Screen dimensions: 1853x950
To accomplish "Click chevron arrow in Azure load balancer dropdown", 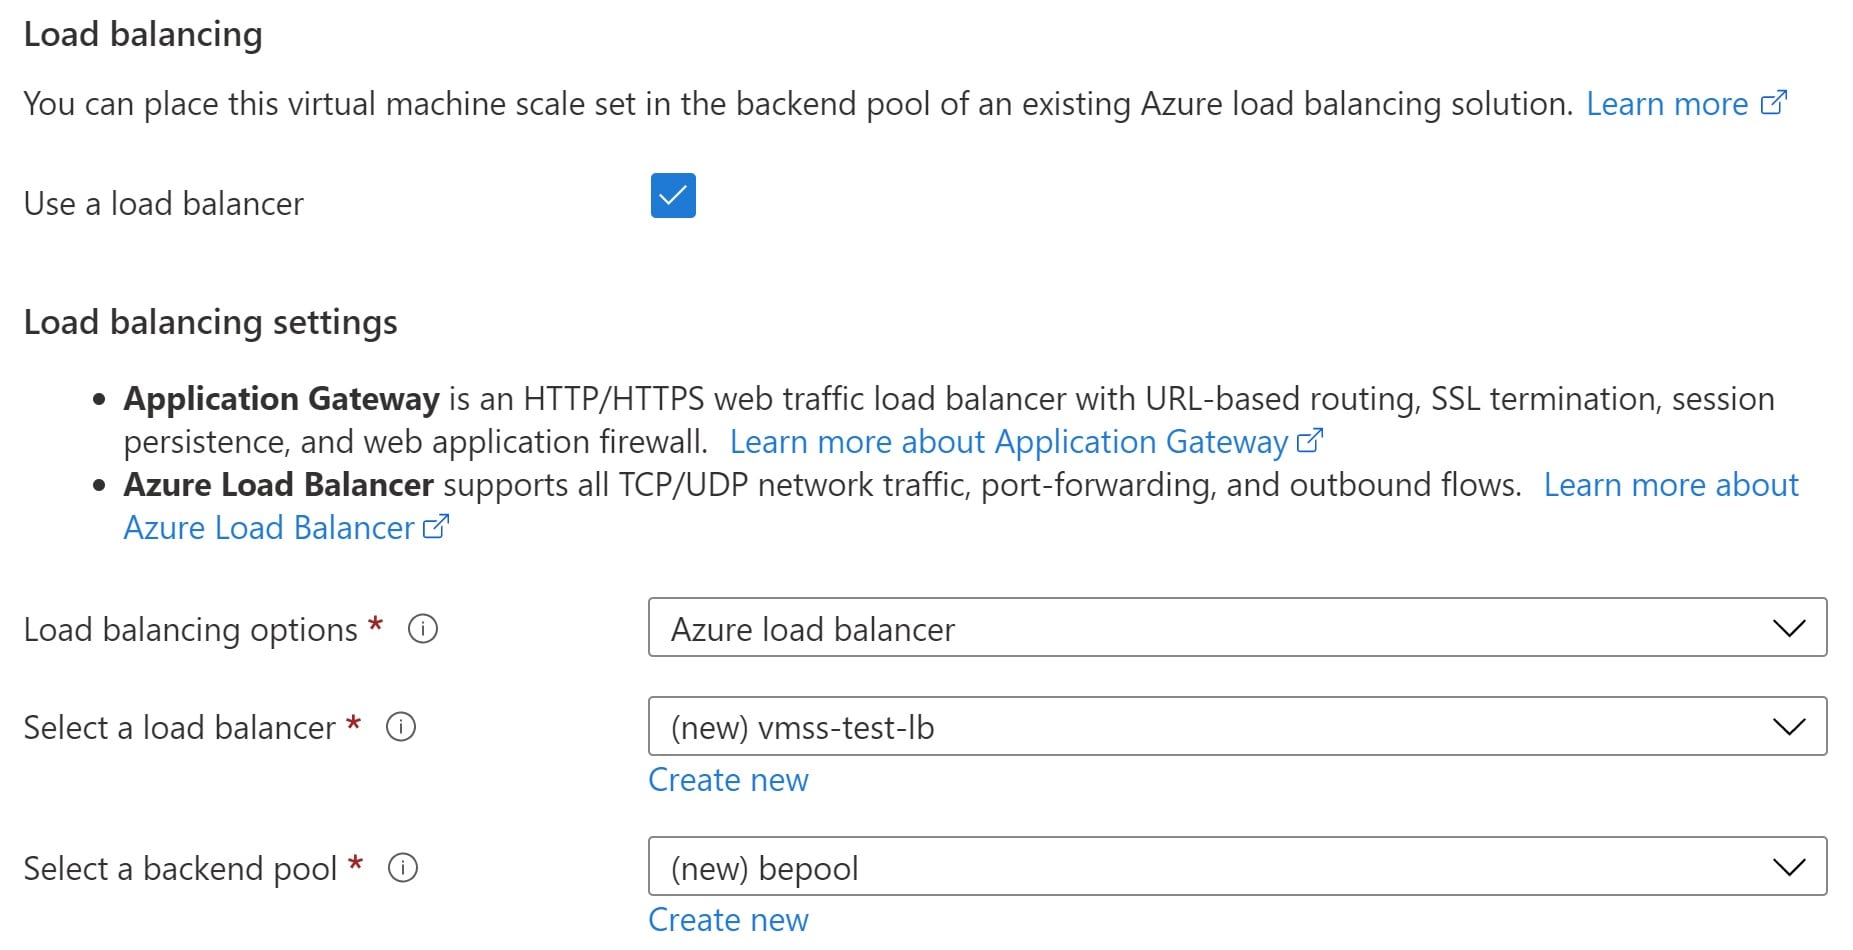I will coord(1789,628).
